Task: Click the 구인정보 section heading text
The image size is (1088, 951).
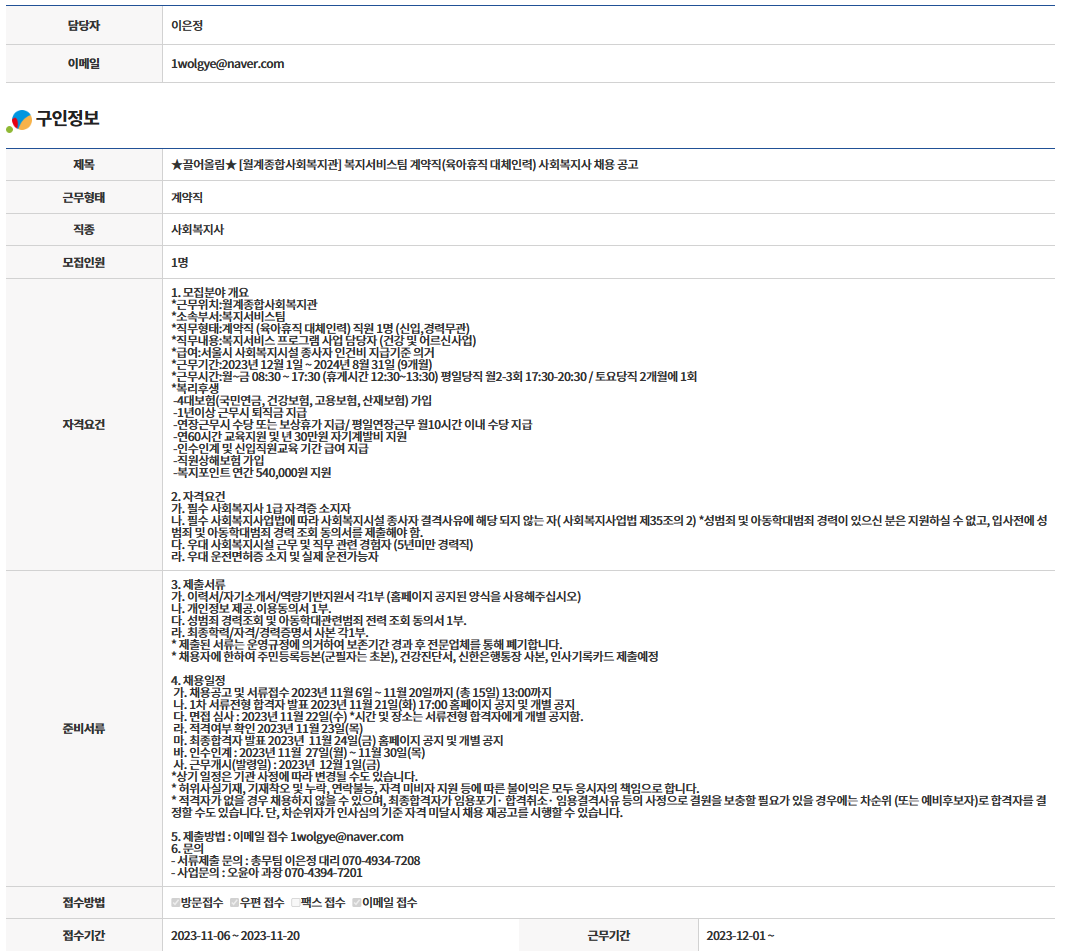Action: (68, 119)
